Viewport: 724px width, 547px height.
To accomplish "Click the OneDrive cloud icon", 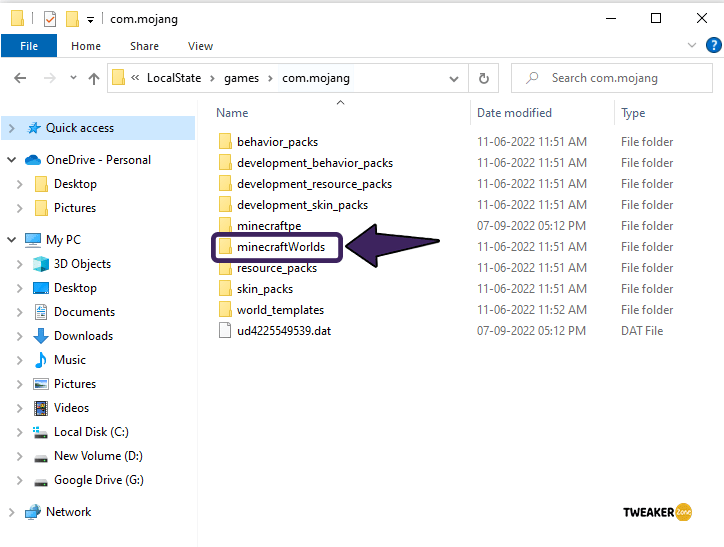I will pos(33,160).
